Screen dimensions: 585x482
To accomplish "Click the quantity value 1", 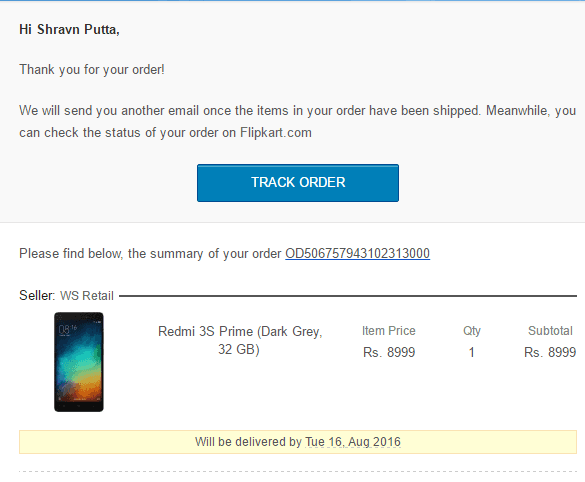I will (x=472, y=352).
